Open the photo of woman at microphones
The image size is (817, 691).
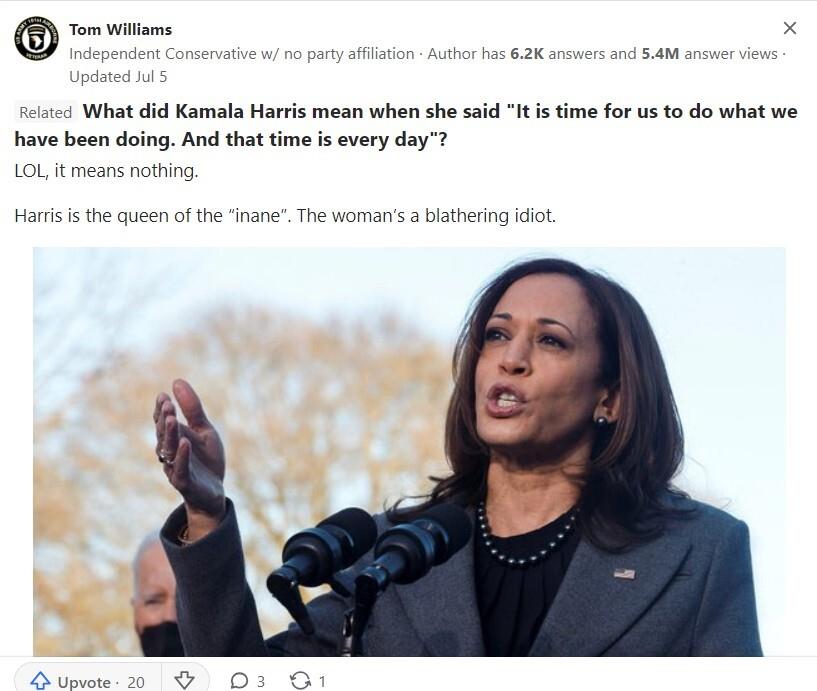point(409,451)
